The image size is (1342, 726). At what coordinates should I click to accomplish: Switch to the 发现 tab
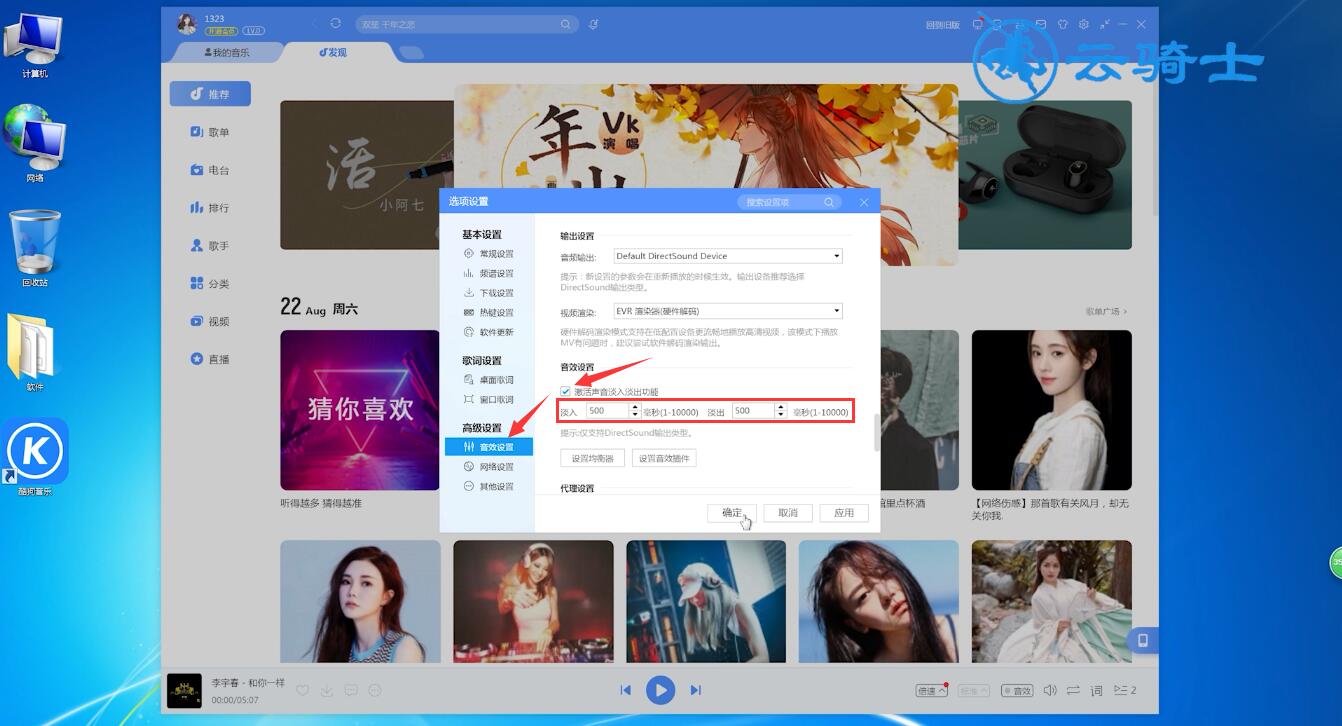pyautogui.click(x=333, y=52)
